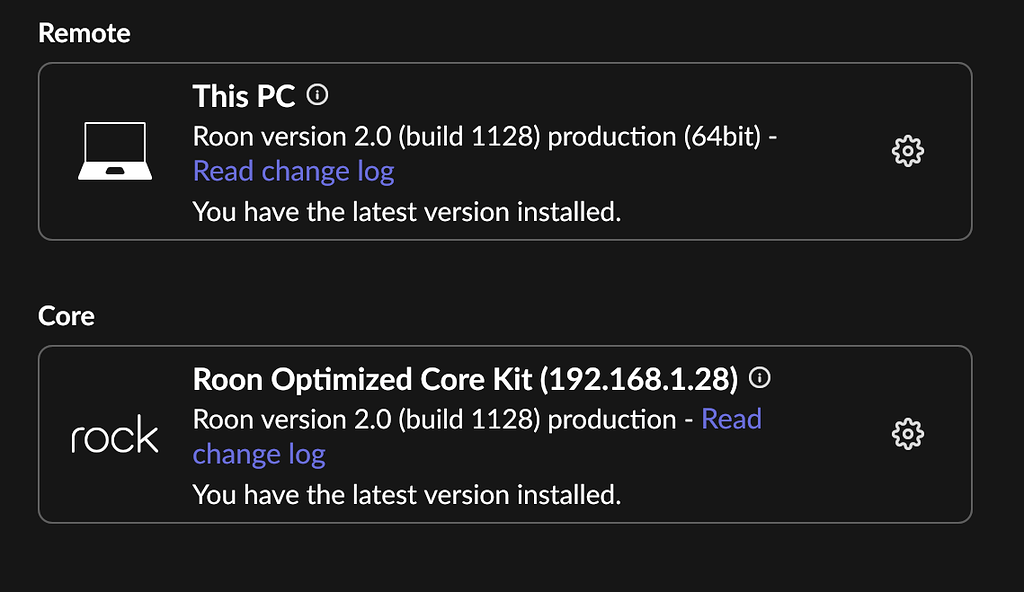Read change log for This PC remote
This screenshot has width=1024, height=592.
[x=293, y=171]
